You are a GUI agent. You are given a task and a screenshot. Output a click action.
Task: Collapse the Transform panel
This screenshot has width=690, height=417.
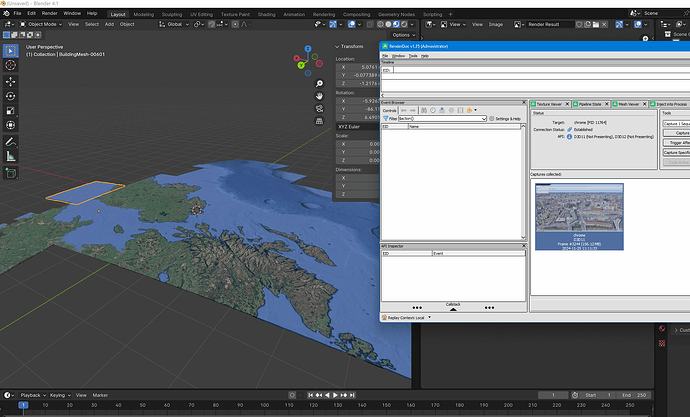click(x=337, y=46)
